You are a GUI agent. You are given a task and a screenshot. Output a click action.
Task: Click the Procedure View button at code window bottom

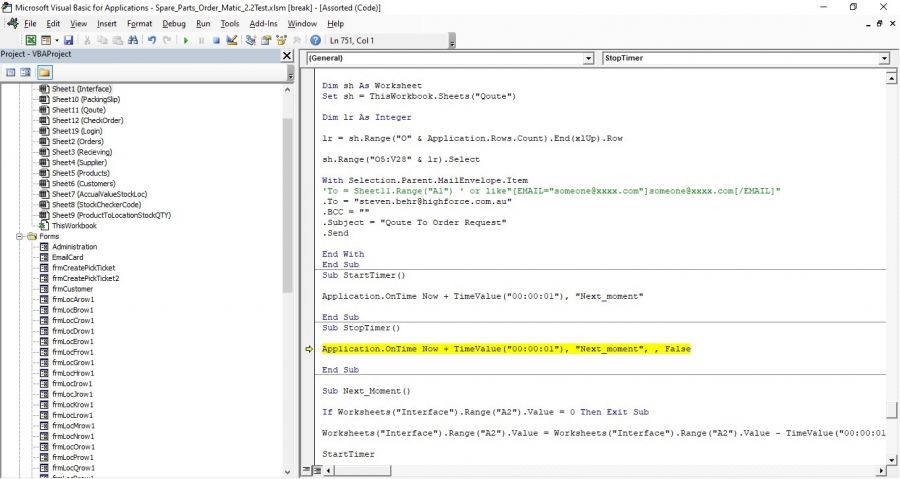(306, 470)
